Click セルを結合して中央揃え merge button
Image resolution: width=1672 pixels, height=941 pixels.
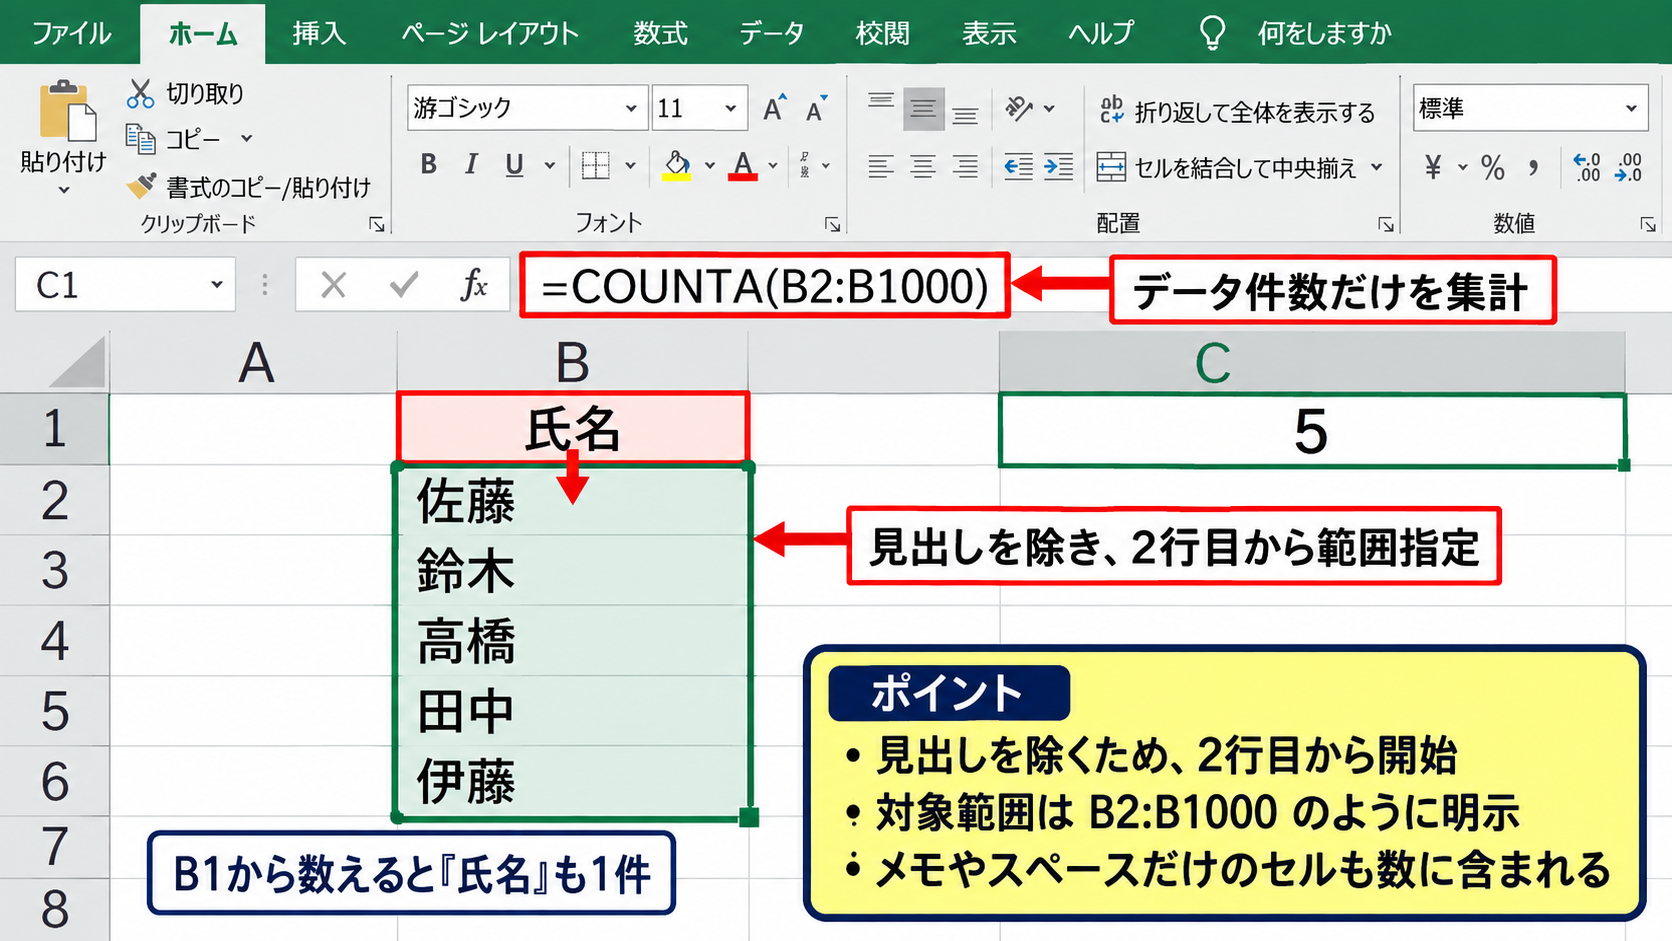tap(1227, 167)
